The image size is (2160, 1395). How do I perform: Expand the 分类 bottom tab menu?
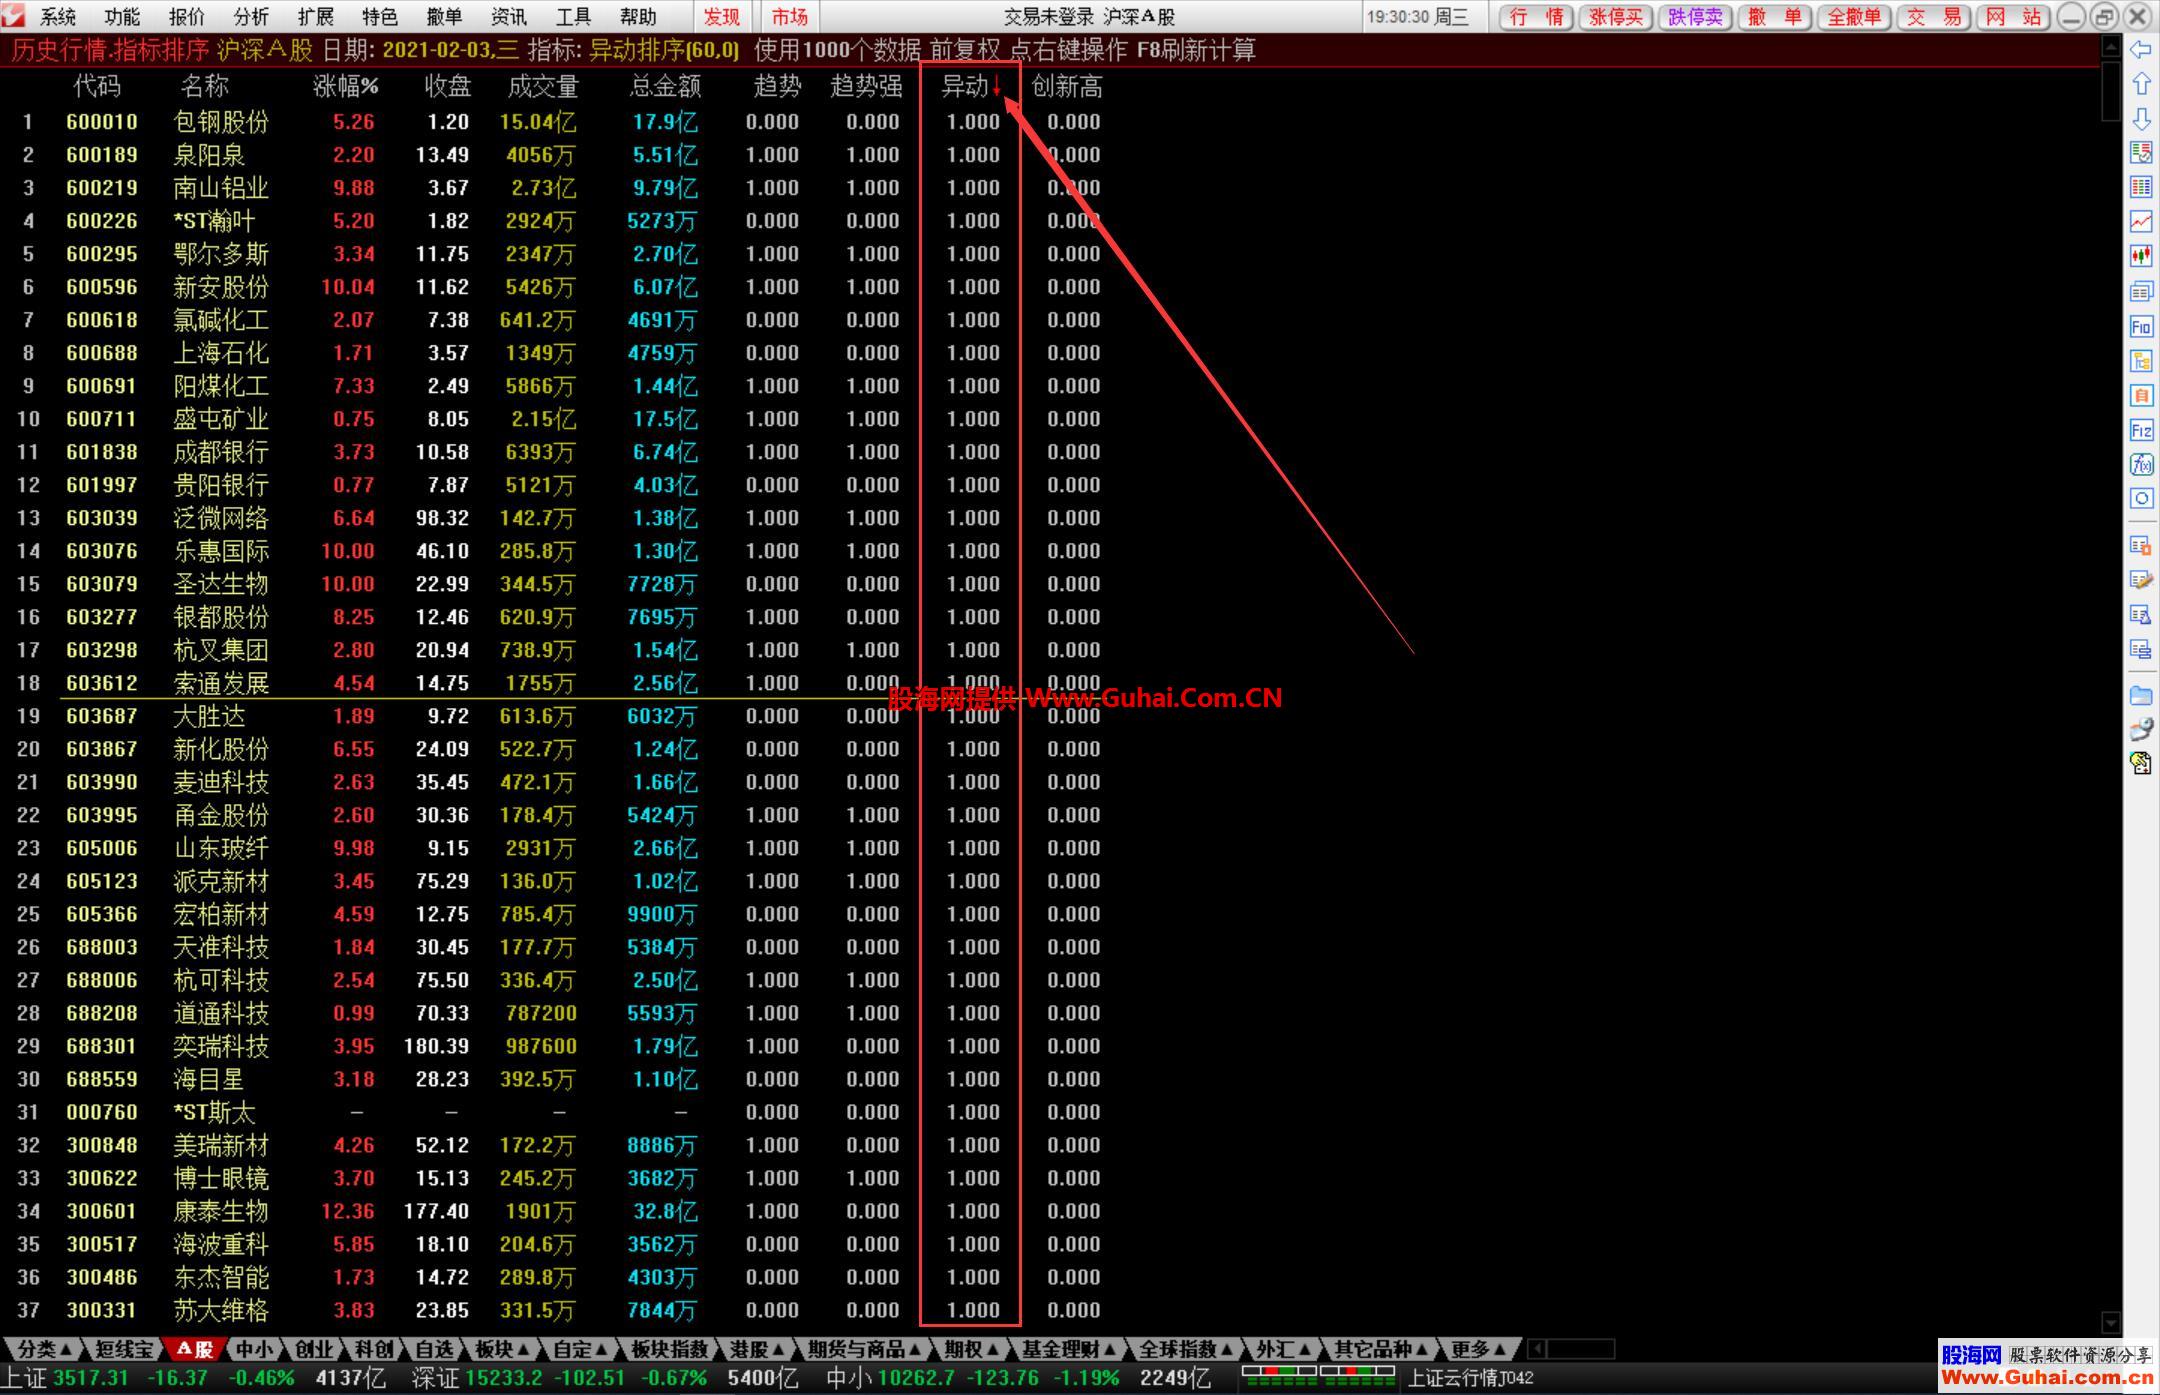(x=45, y=1349)
